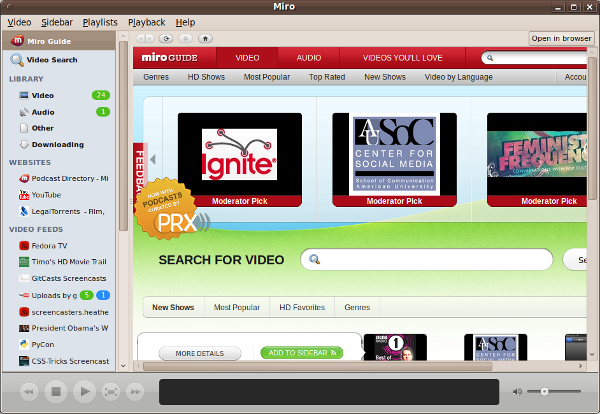Open the Ignite Moderator Pick thumbnail
The width and height of the screenshot is (600, 414).
point(240,160)
